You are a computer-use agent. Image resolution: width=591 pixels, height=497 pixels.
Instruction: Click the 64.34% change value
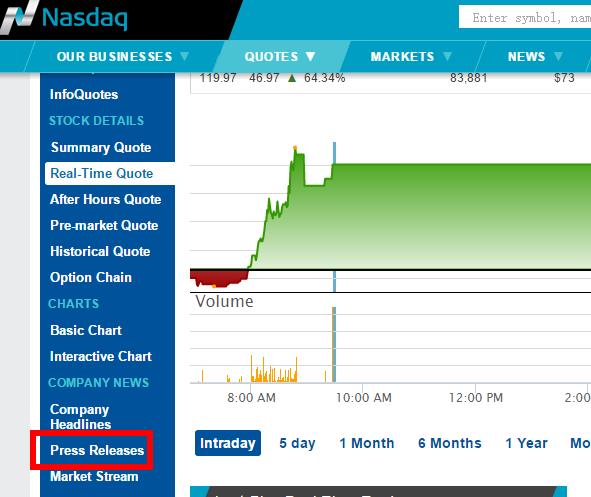click(325, 78)
